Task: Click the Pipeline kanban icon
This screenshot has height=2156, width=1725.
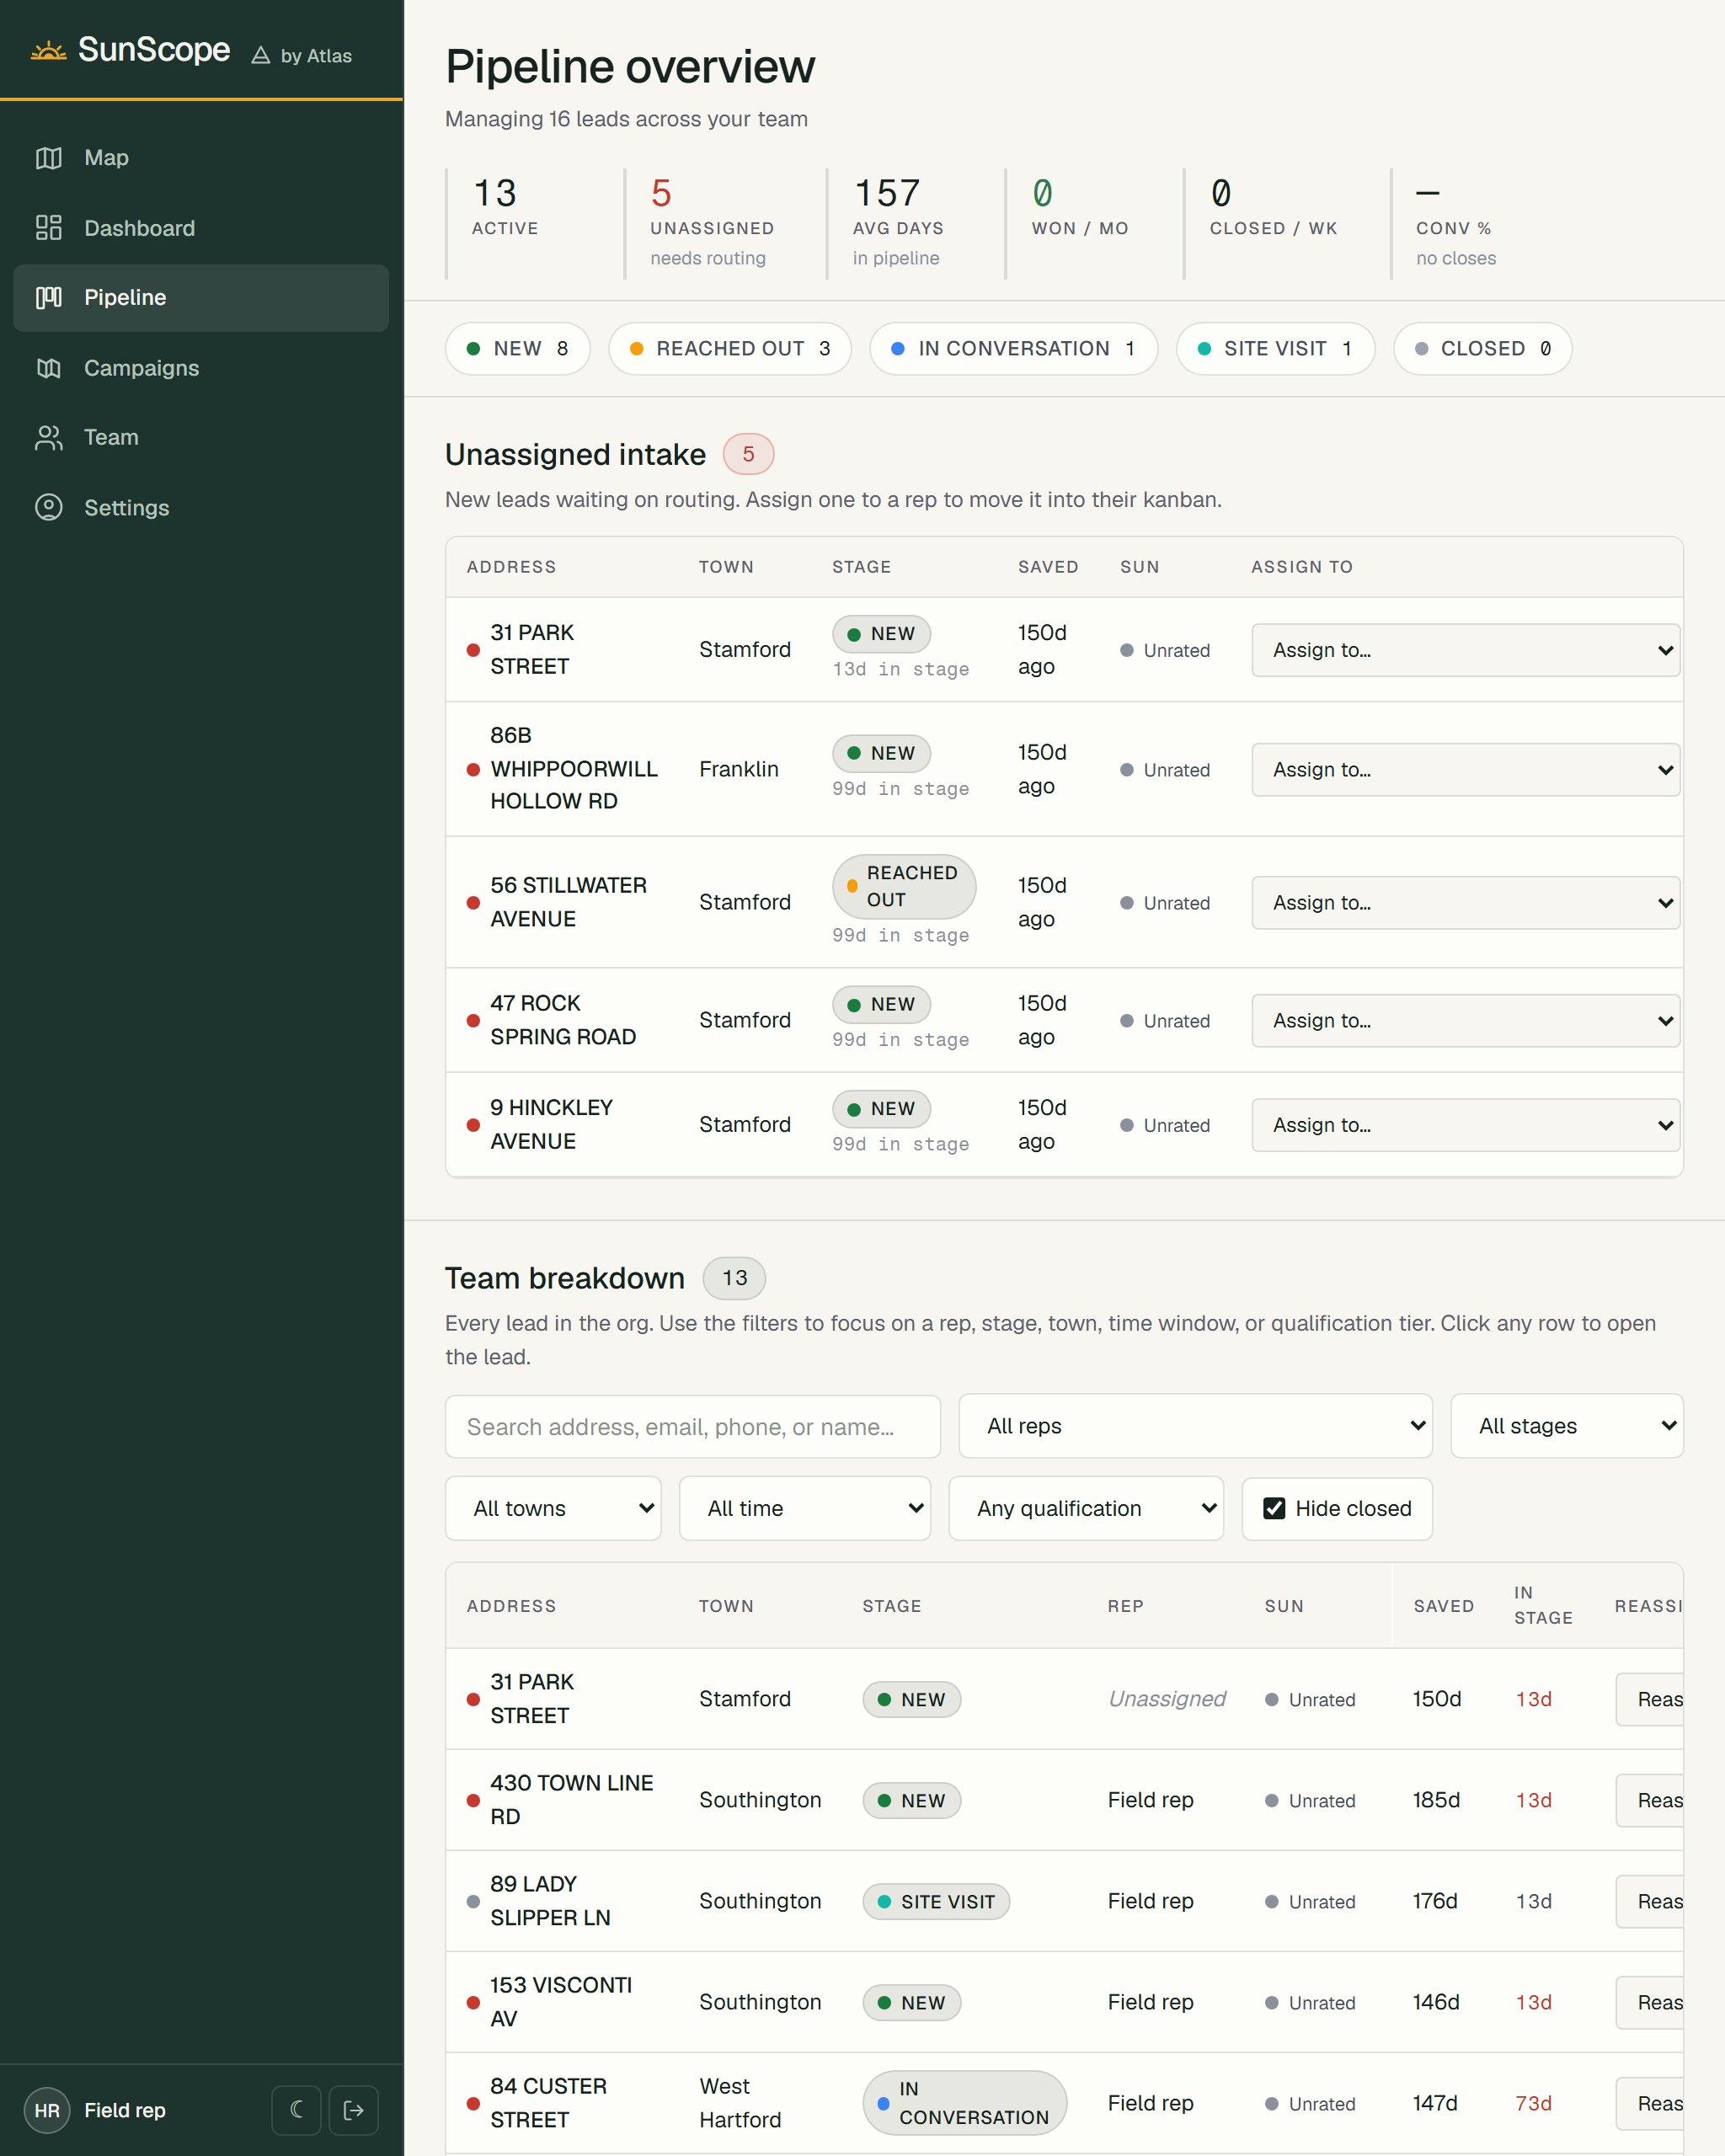Action: [49, 298]
